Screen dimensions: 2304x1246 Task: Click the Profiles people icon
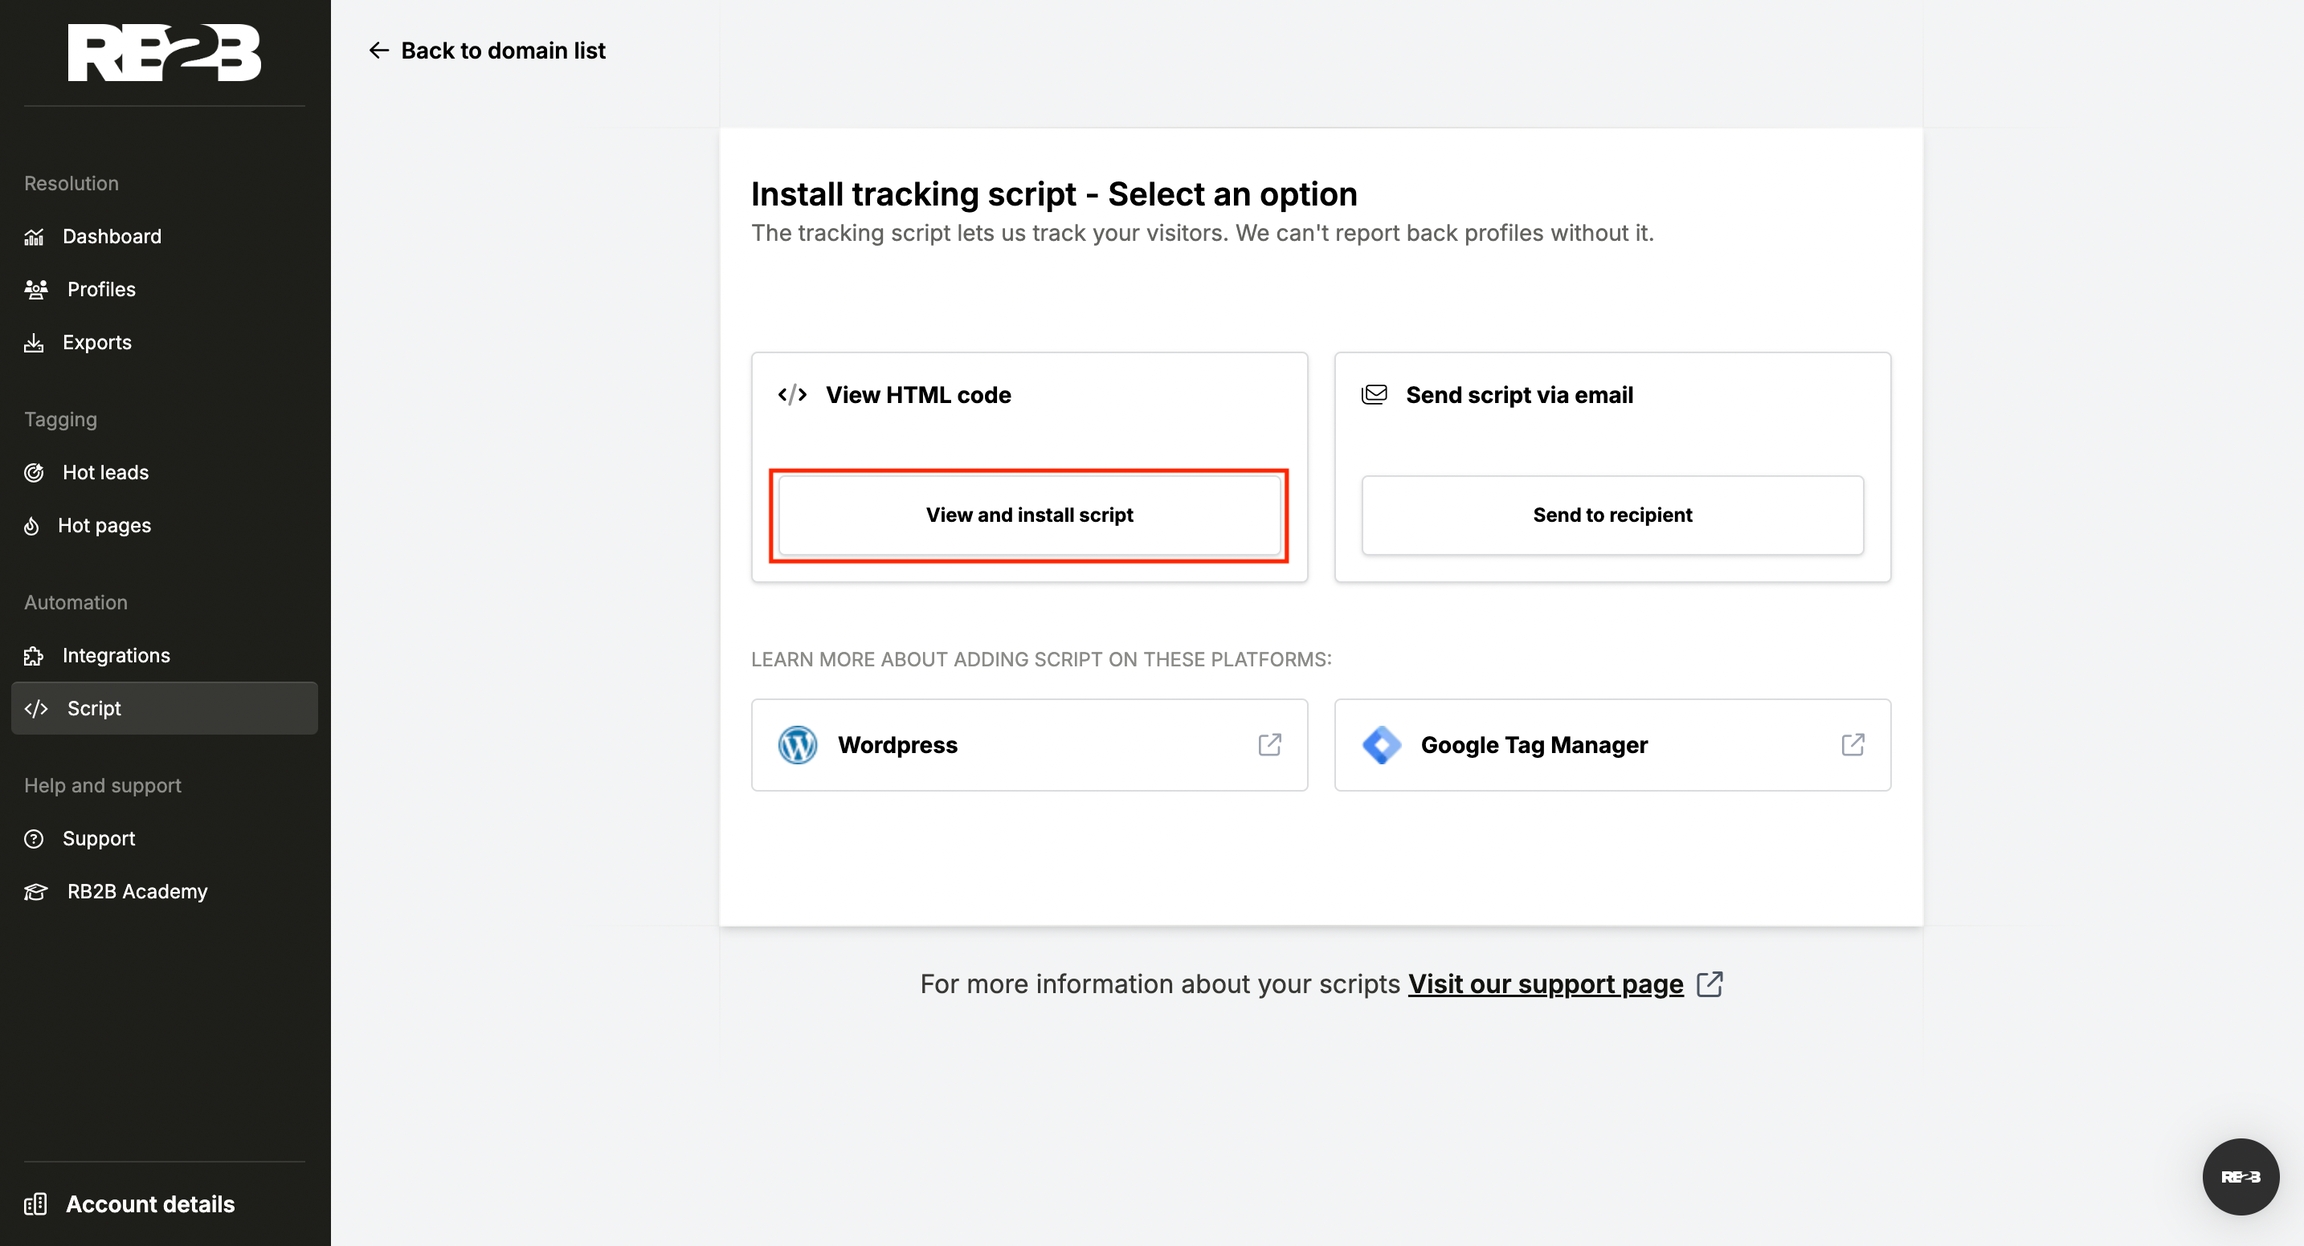coord(36,290)
